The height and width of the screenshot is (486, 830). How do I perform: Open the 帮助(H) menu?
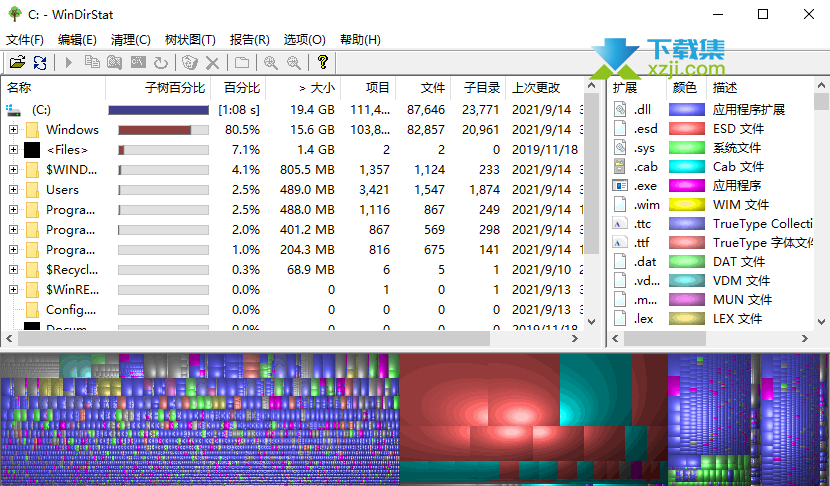coord(360,40)
